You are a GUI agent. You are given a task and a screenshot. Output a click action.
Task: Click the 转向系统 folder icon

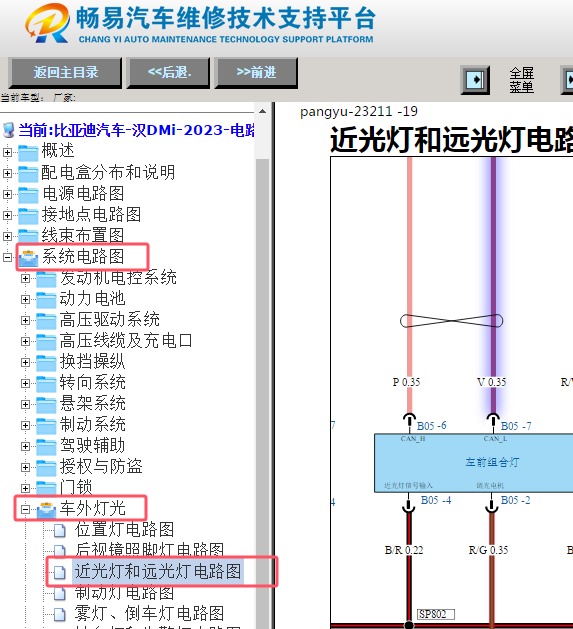[46, 383]
